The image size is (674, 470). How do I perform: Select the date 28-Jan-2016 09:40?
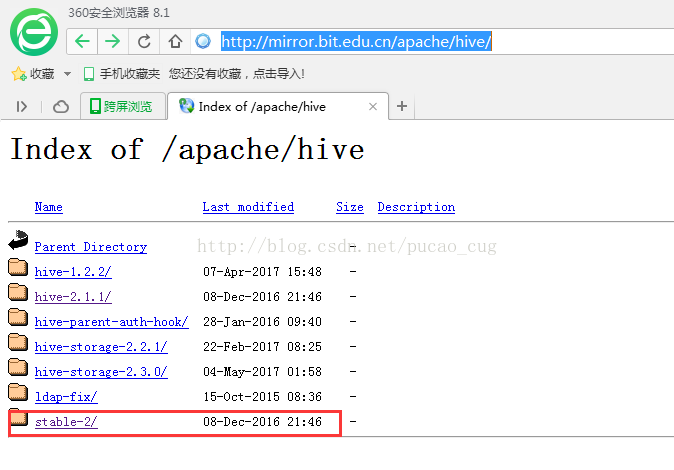click(x=262, y=322)
